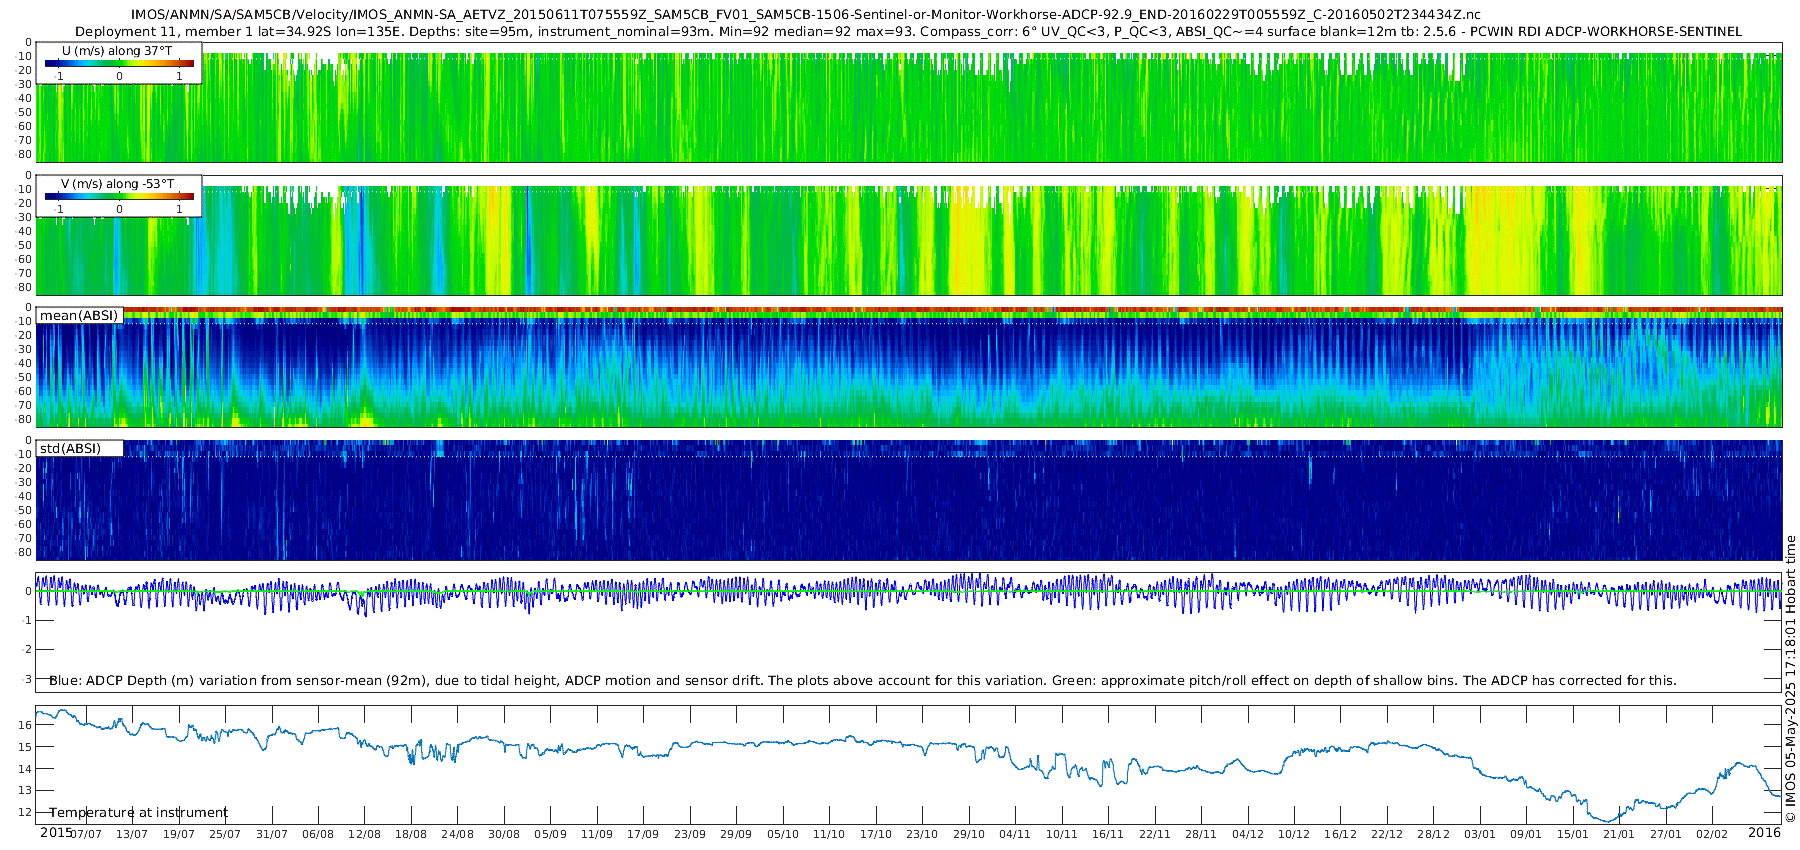Click the 'Temperature at instrument' label
Viewport: 1800px width, 850px height.
pyautogui.click(x=138, y=813)
